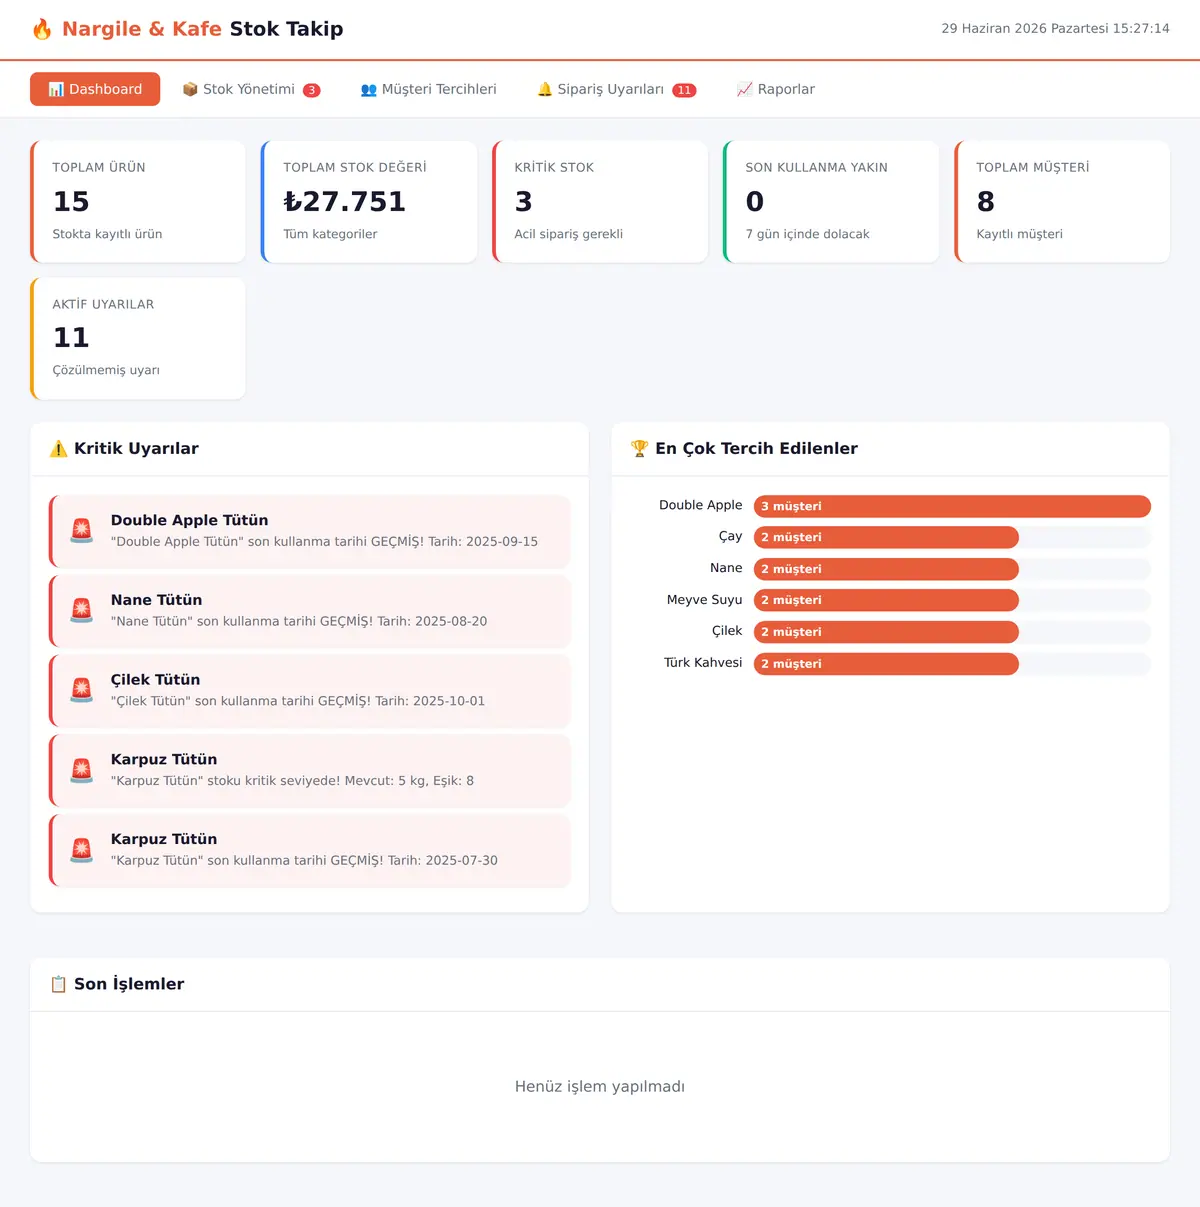Click the Türk Kahvesi label in preferences list
The height and width of the screenshot is (1207, 1200).
point(703,663)
